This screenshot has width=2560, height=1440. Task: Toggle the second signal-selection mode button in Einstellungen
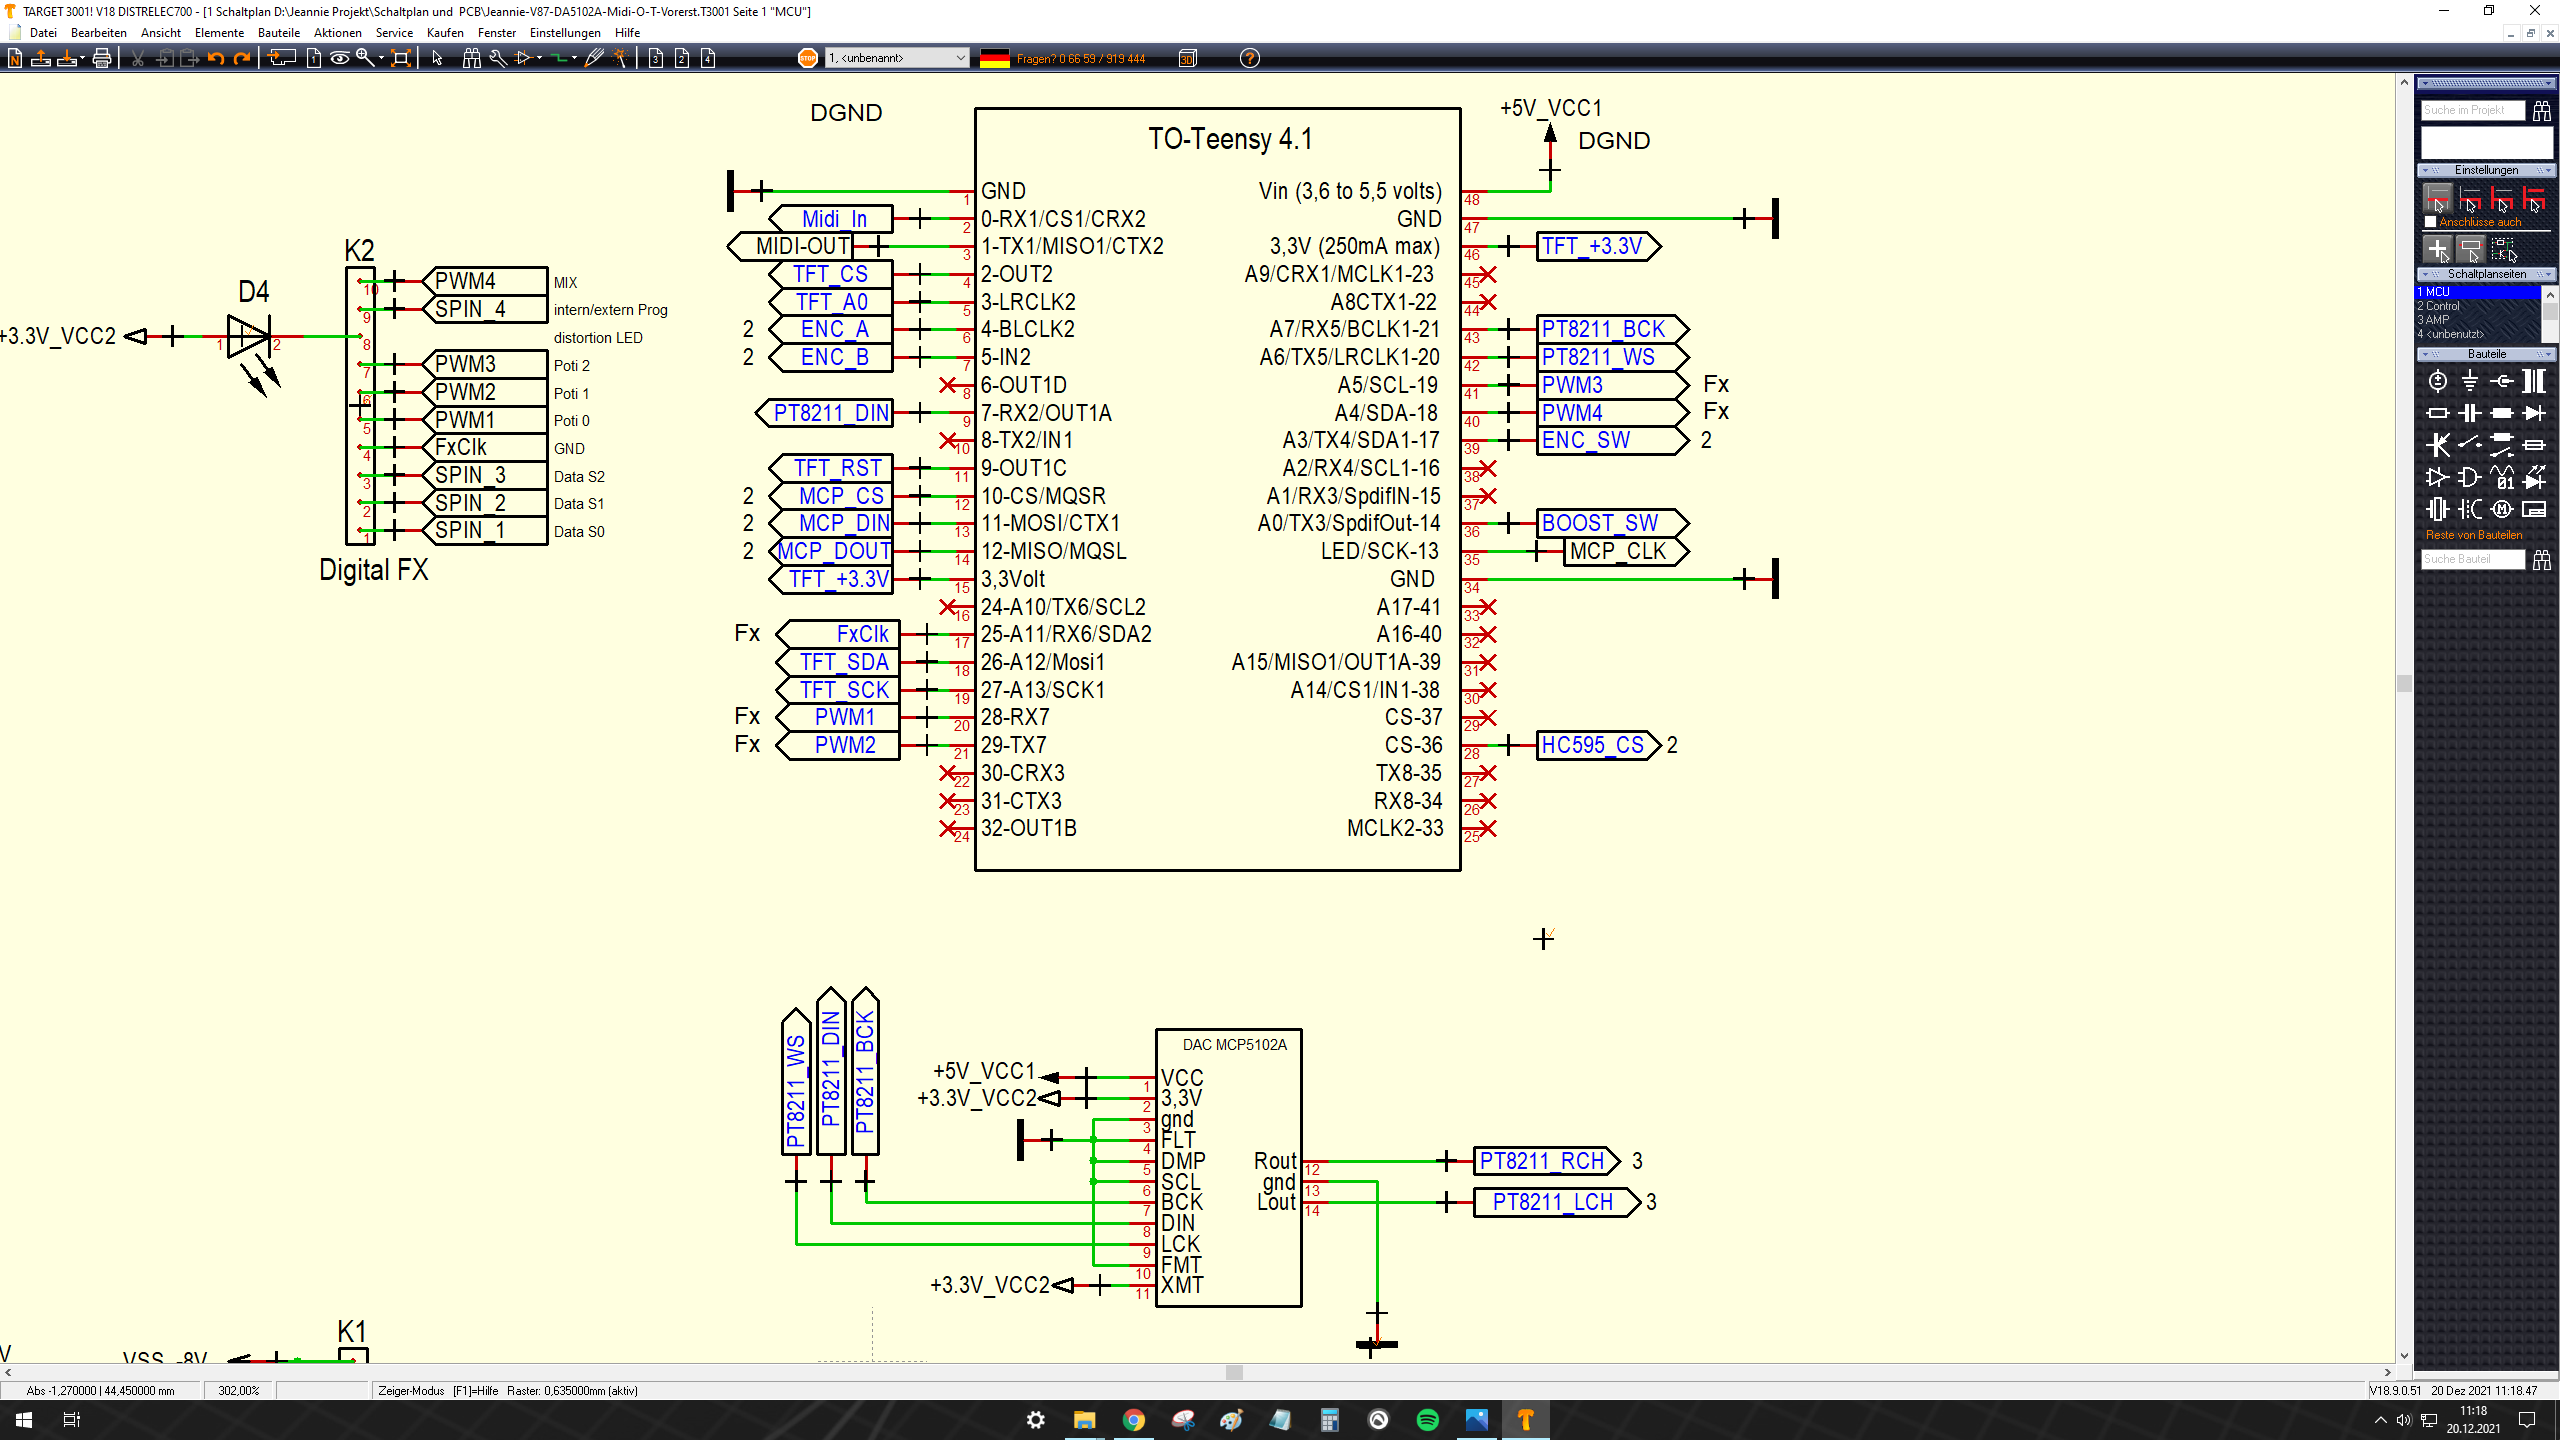2470,198
